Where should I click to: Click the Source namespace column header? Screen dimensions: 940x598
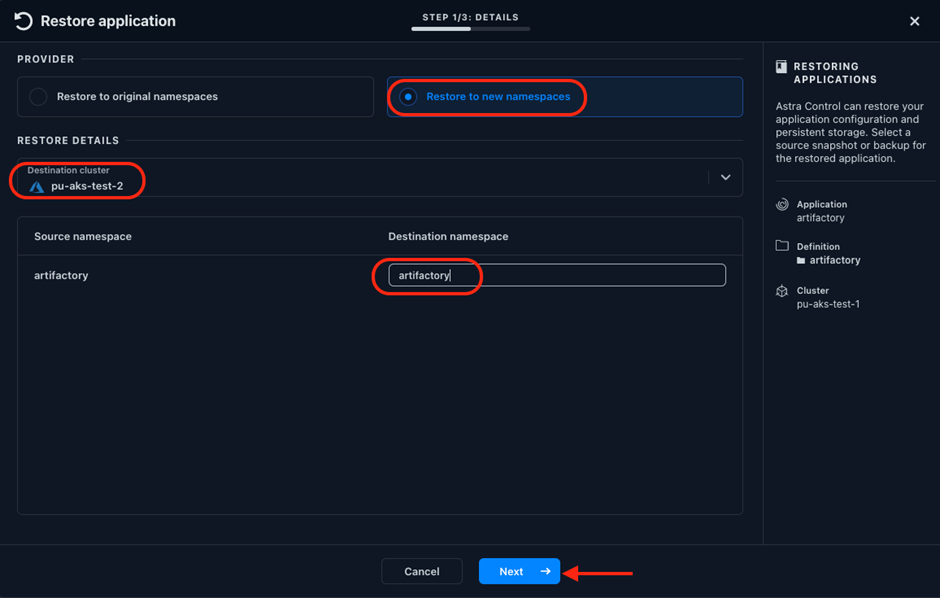tap(83, 236)
